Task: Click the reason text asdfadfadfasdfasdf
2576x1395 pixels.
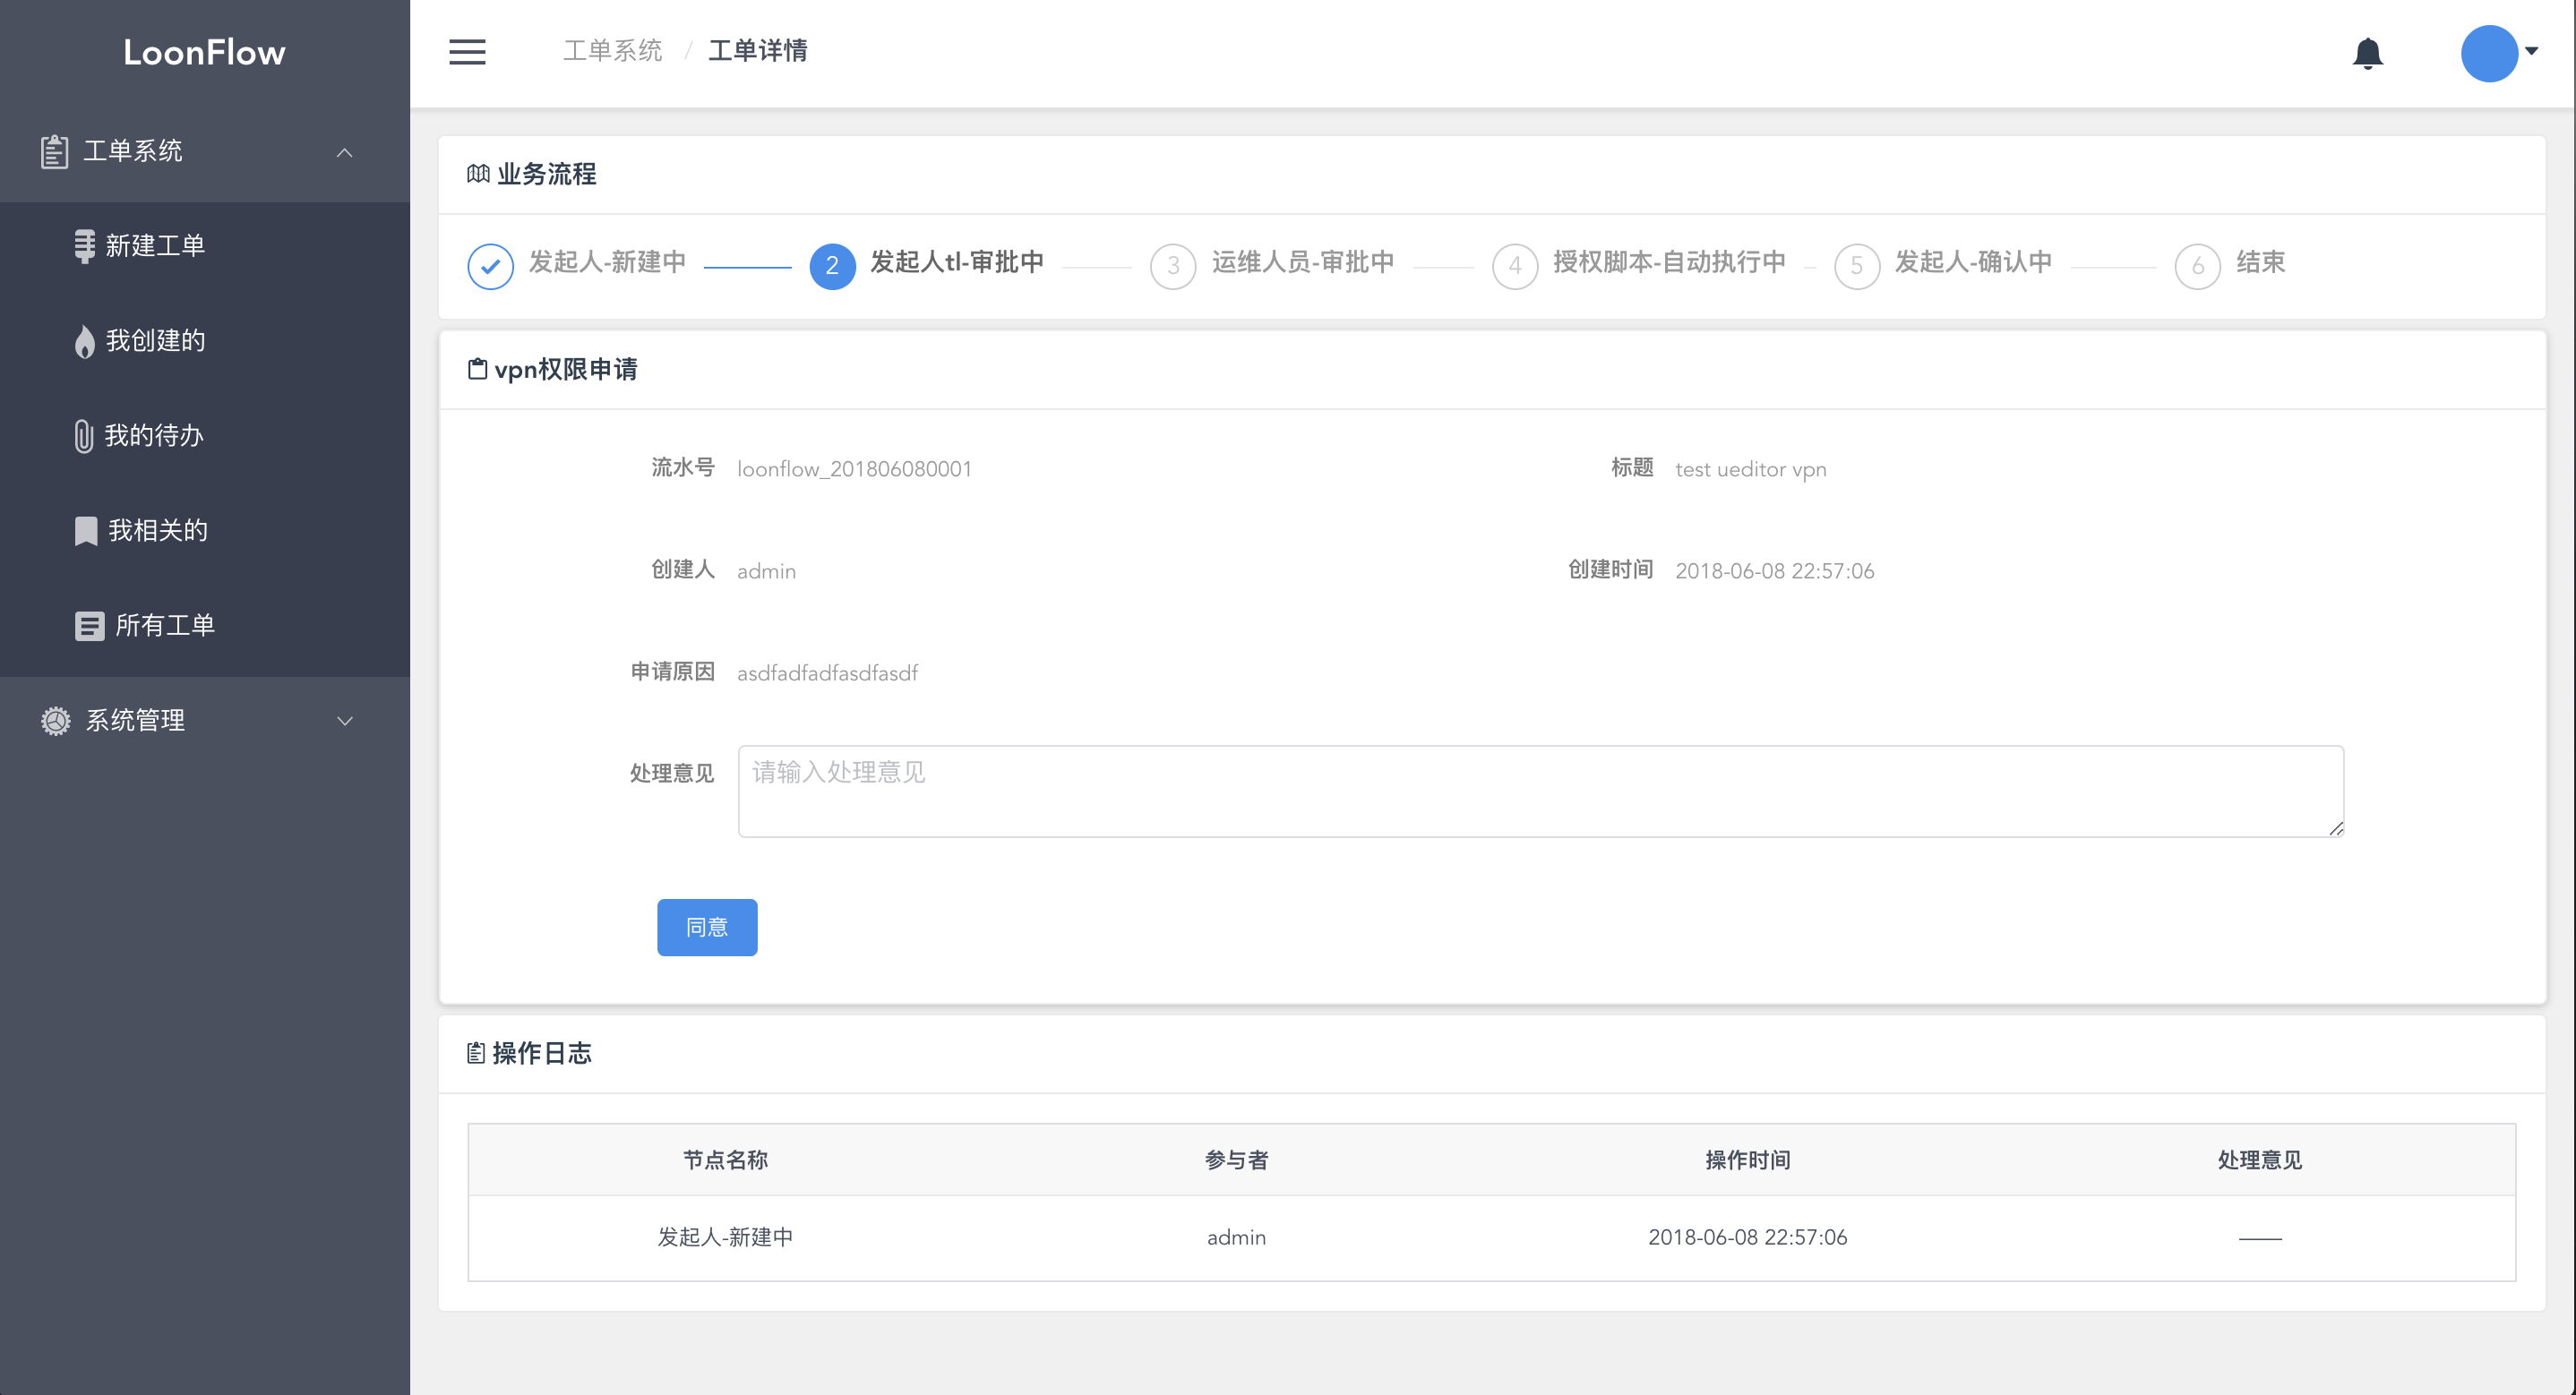Action: point(827,674)
